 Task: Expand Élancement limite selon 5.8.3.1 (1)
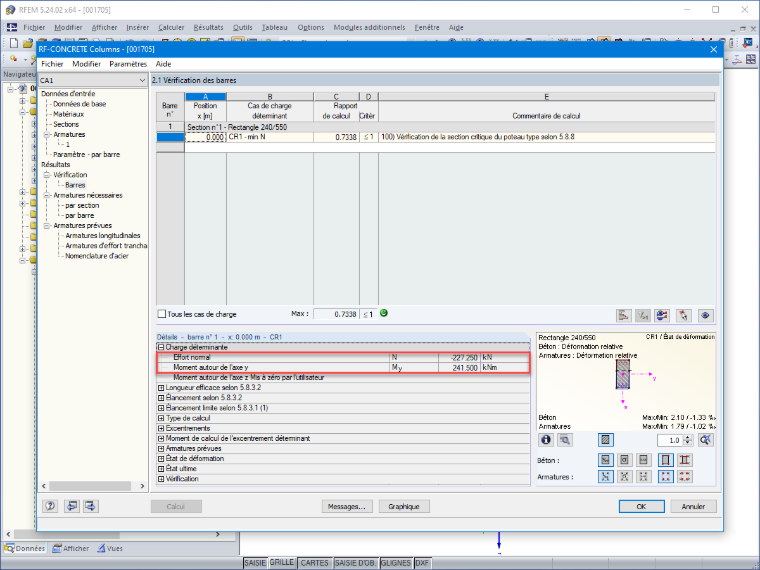coord(161,408)
